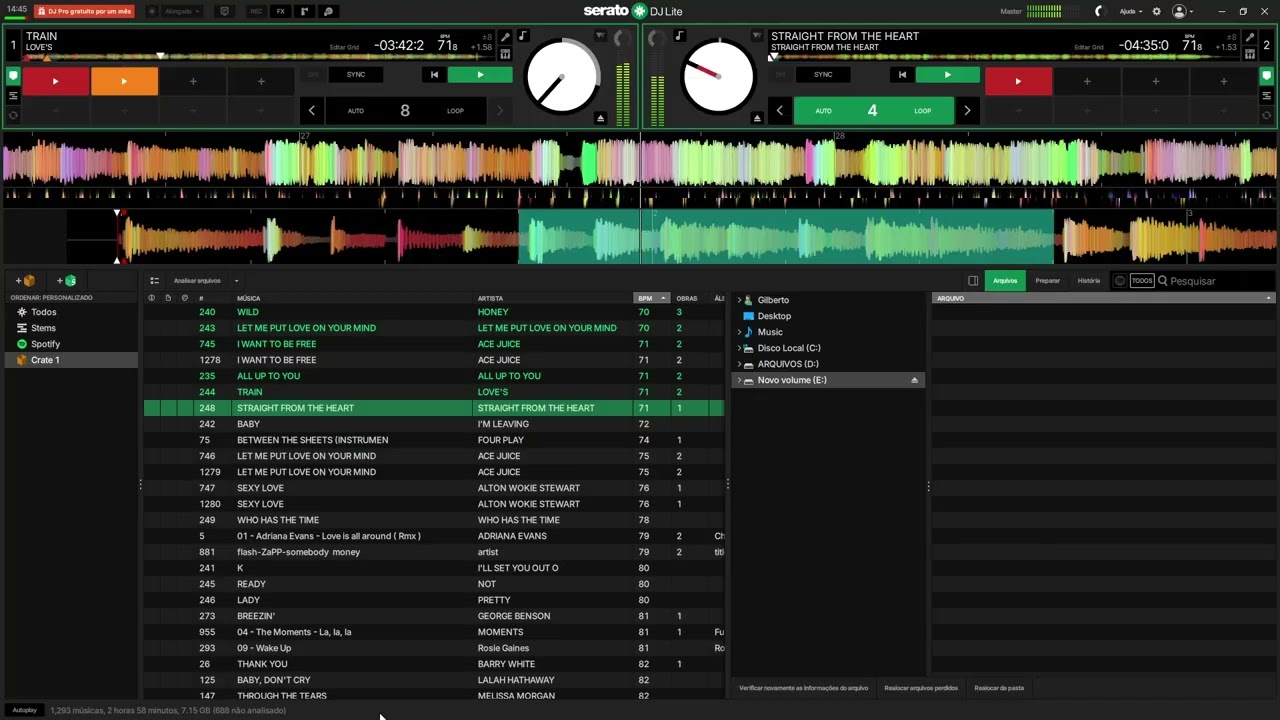Toggle the Autoplay button
Image resolution: width=1280 pixels, height=720 pixels.
[24, 710]
